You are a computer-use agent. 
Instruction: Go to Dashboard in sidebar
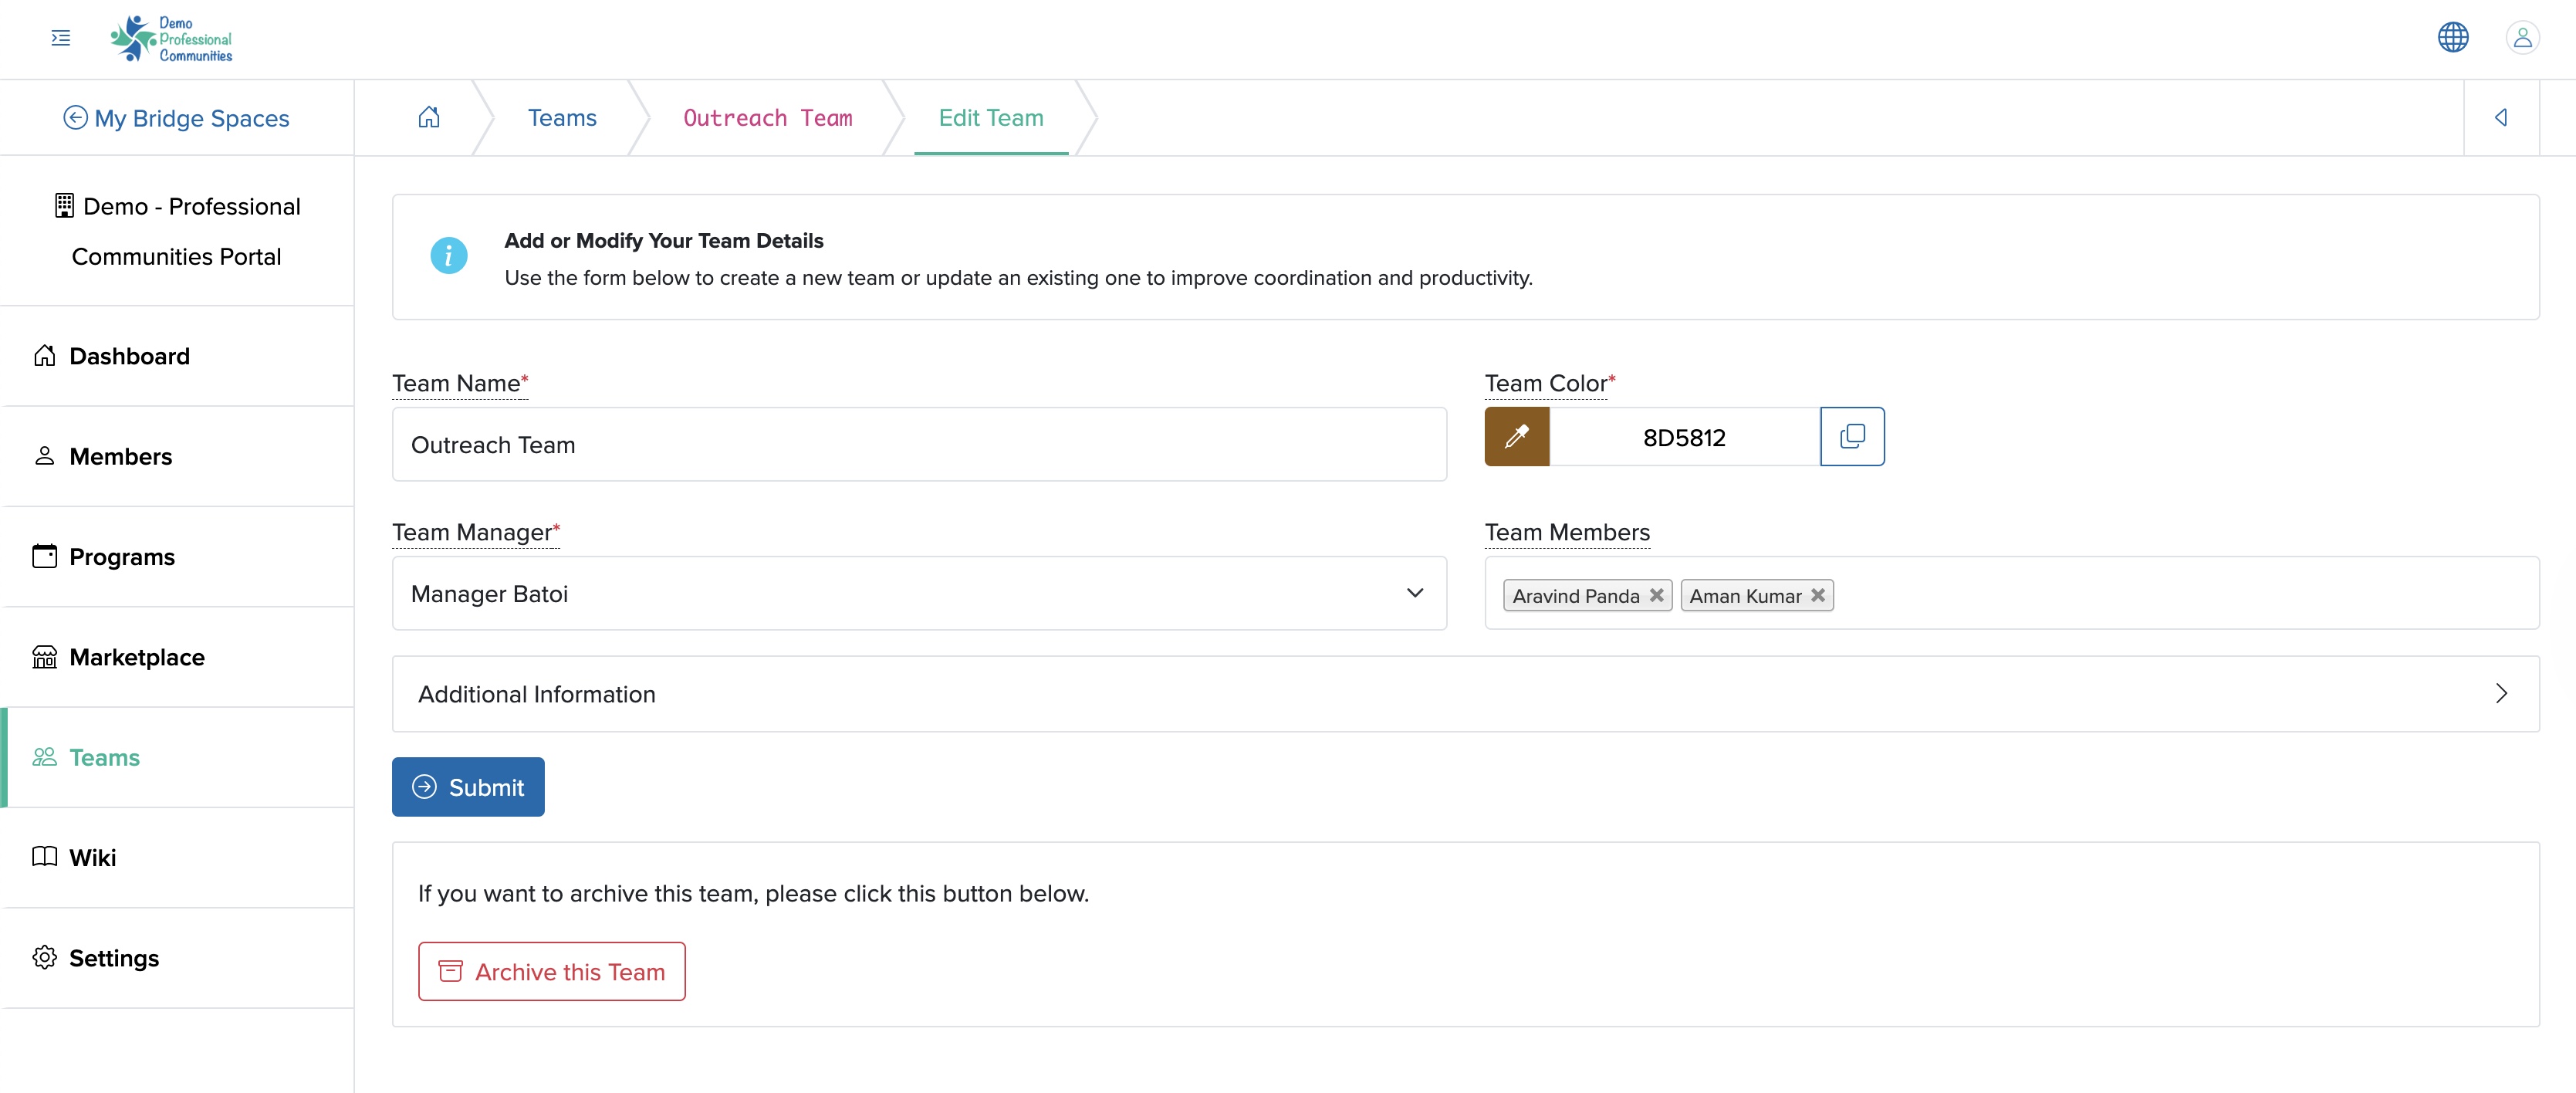[x=178, y=356]
